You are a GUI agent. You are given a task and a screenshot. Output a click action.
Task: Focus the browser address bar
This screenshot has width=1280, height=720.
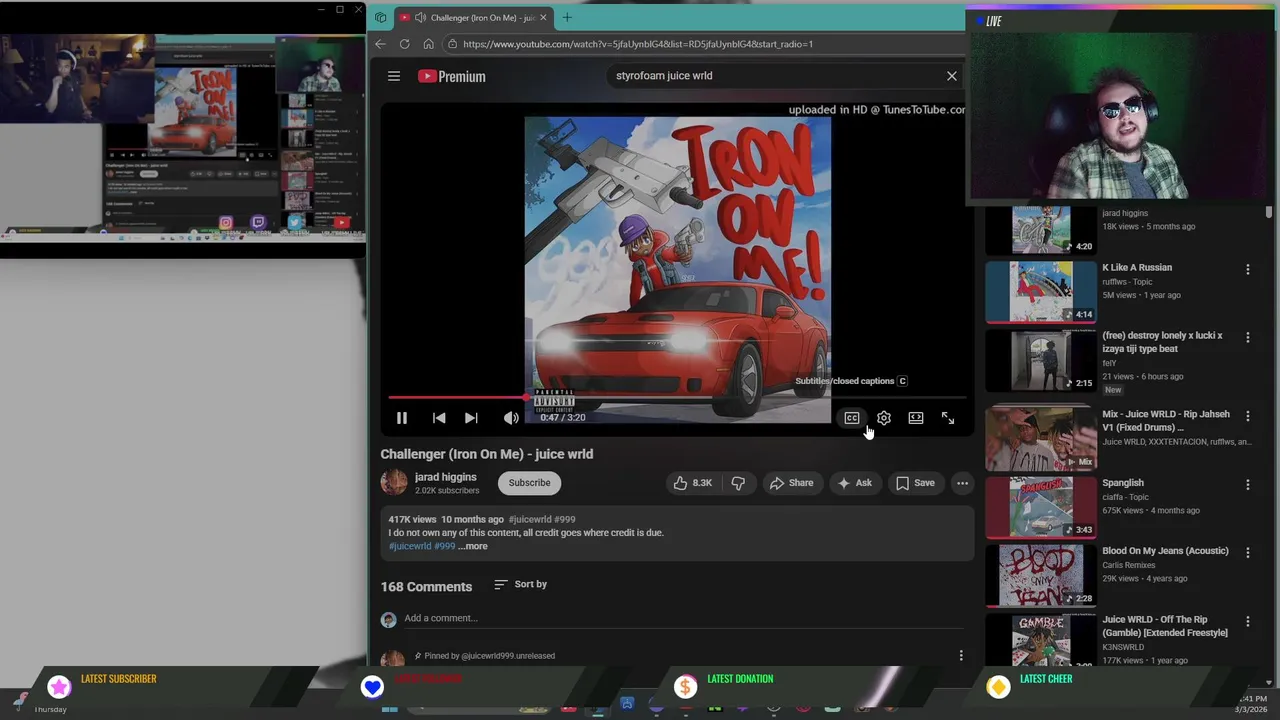[700, 44]
